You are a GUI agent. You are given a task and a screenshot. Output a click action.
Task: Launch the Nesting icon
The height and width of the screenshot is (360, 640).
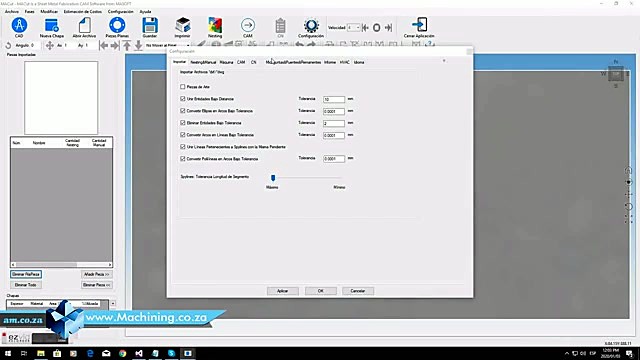pyautogui.click(x=215, y=25)
